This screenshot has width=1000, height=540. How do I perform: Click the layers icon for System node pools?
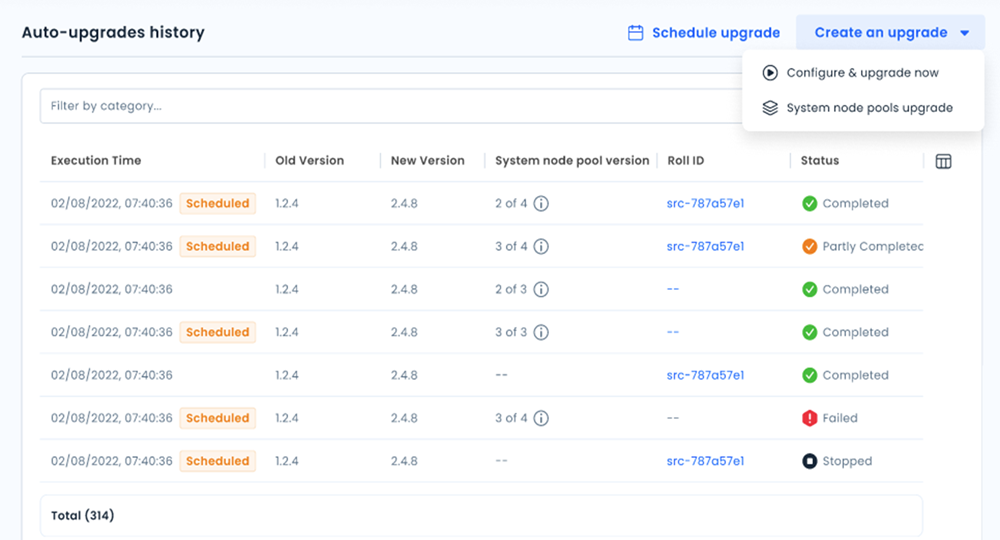tap(770, 108)
